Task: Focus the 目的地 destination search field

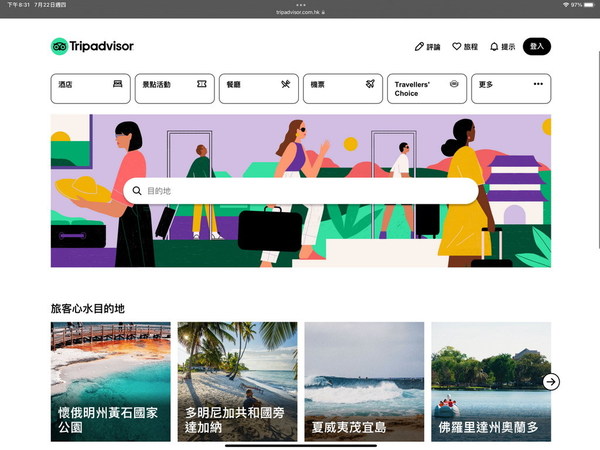Action: [x=301, y=191]
